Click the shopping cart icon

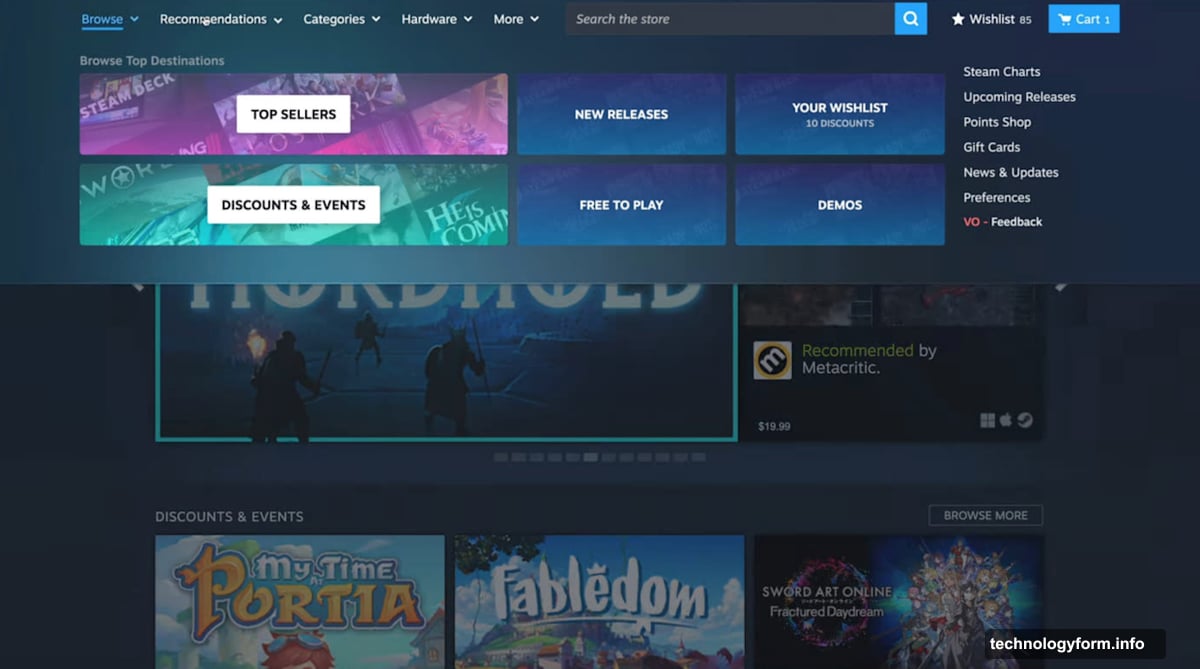(1063, 19)
